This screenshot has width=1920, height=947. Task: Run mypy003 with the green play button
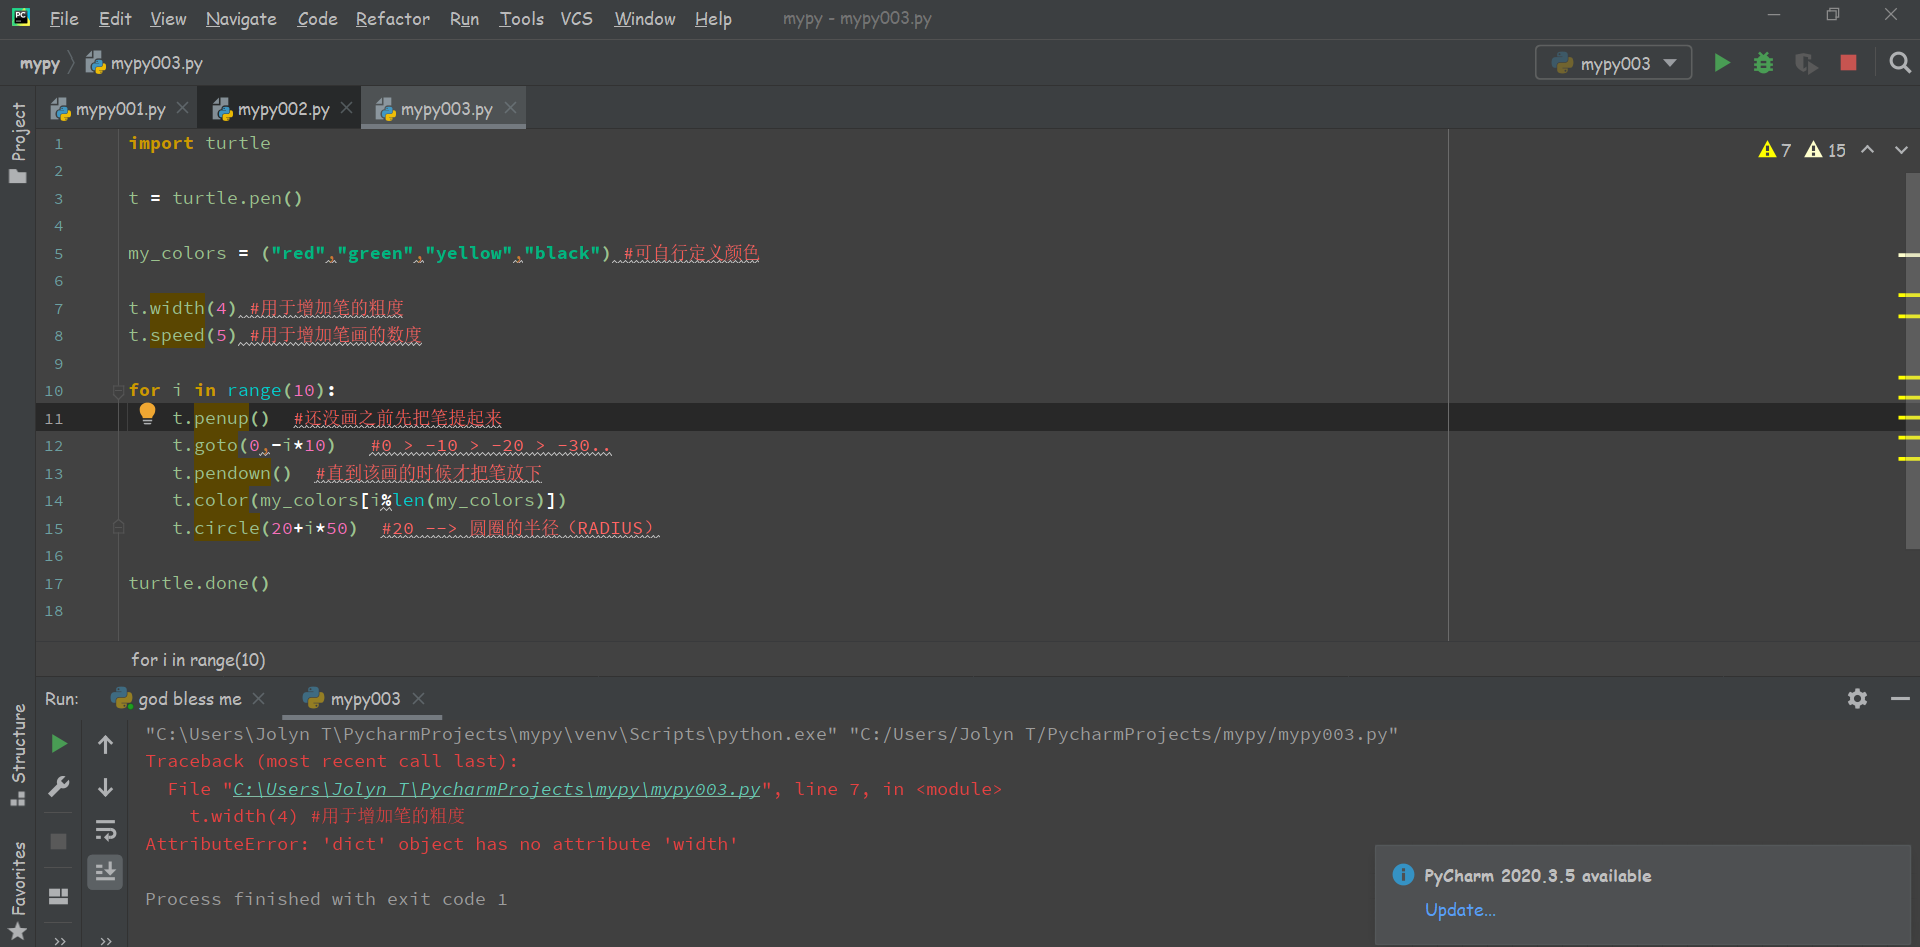[x=1721, y=63]
